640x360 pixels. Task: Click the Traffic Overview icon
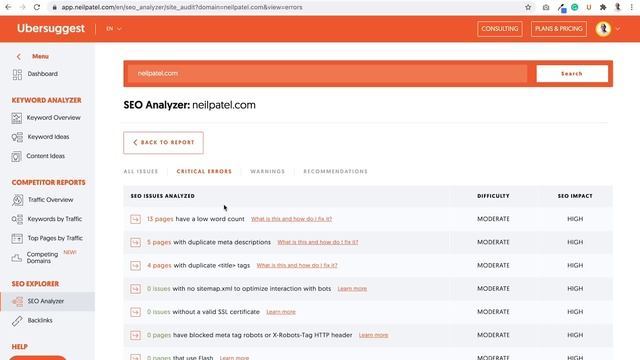[17, 200]
